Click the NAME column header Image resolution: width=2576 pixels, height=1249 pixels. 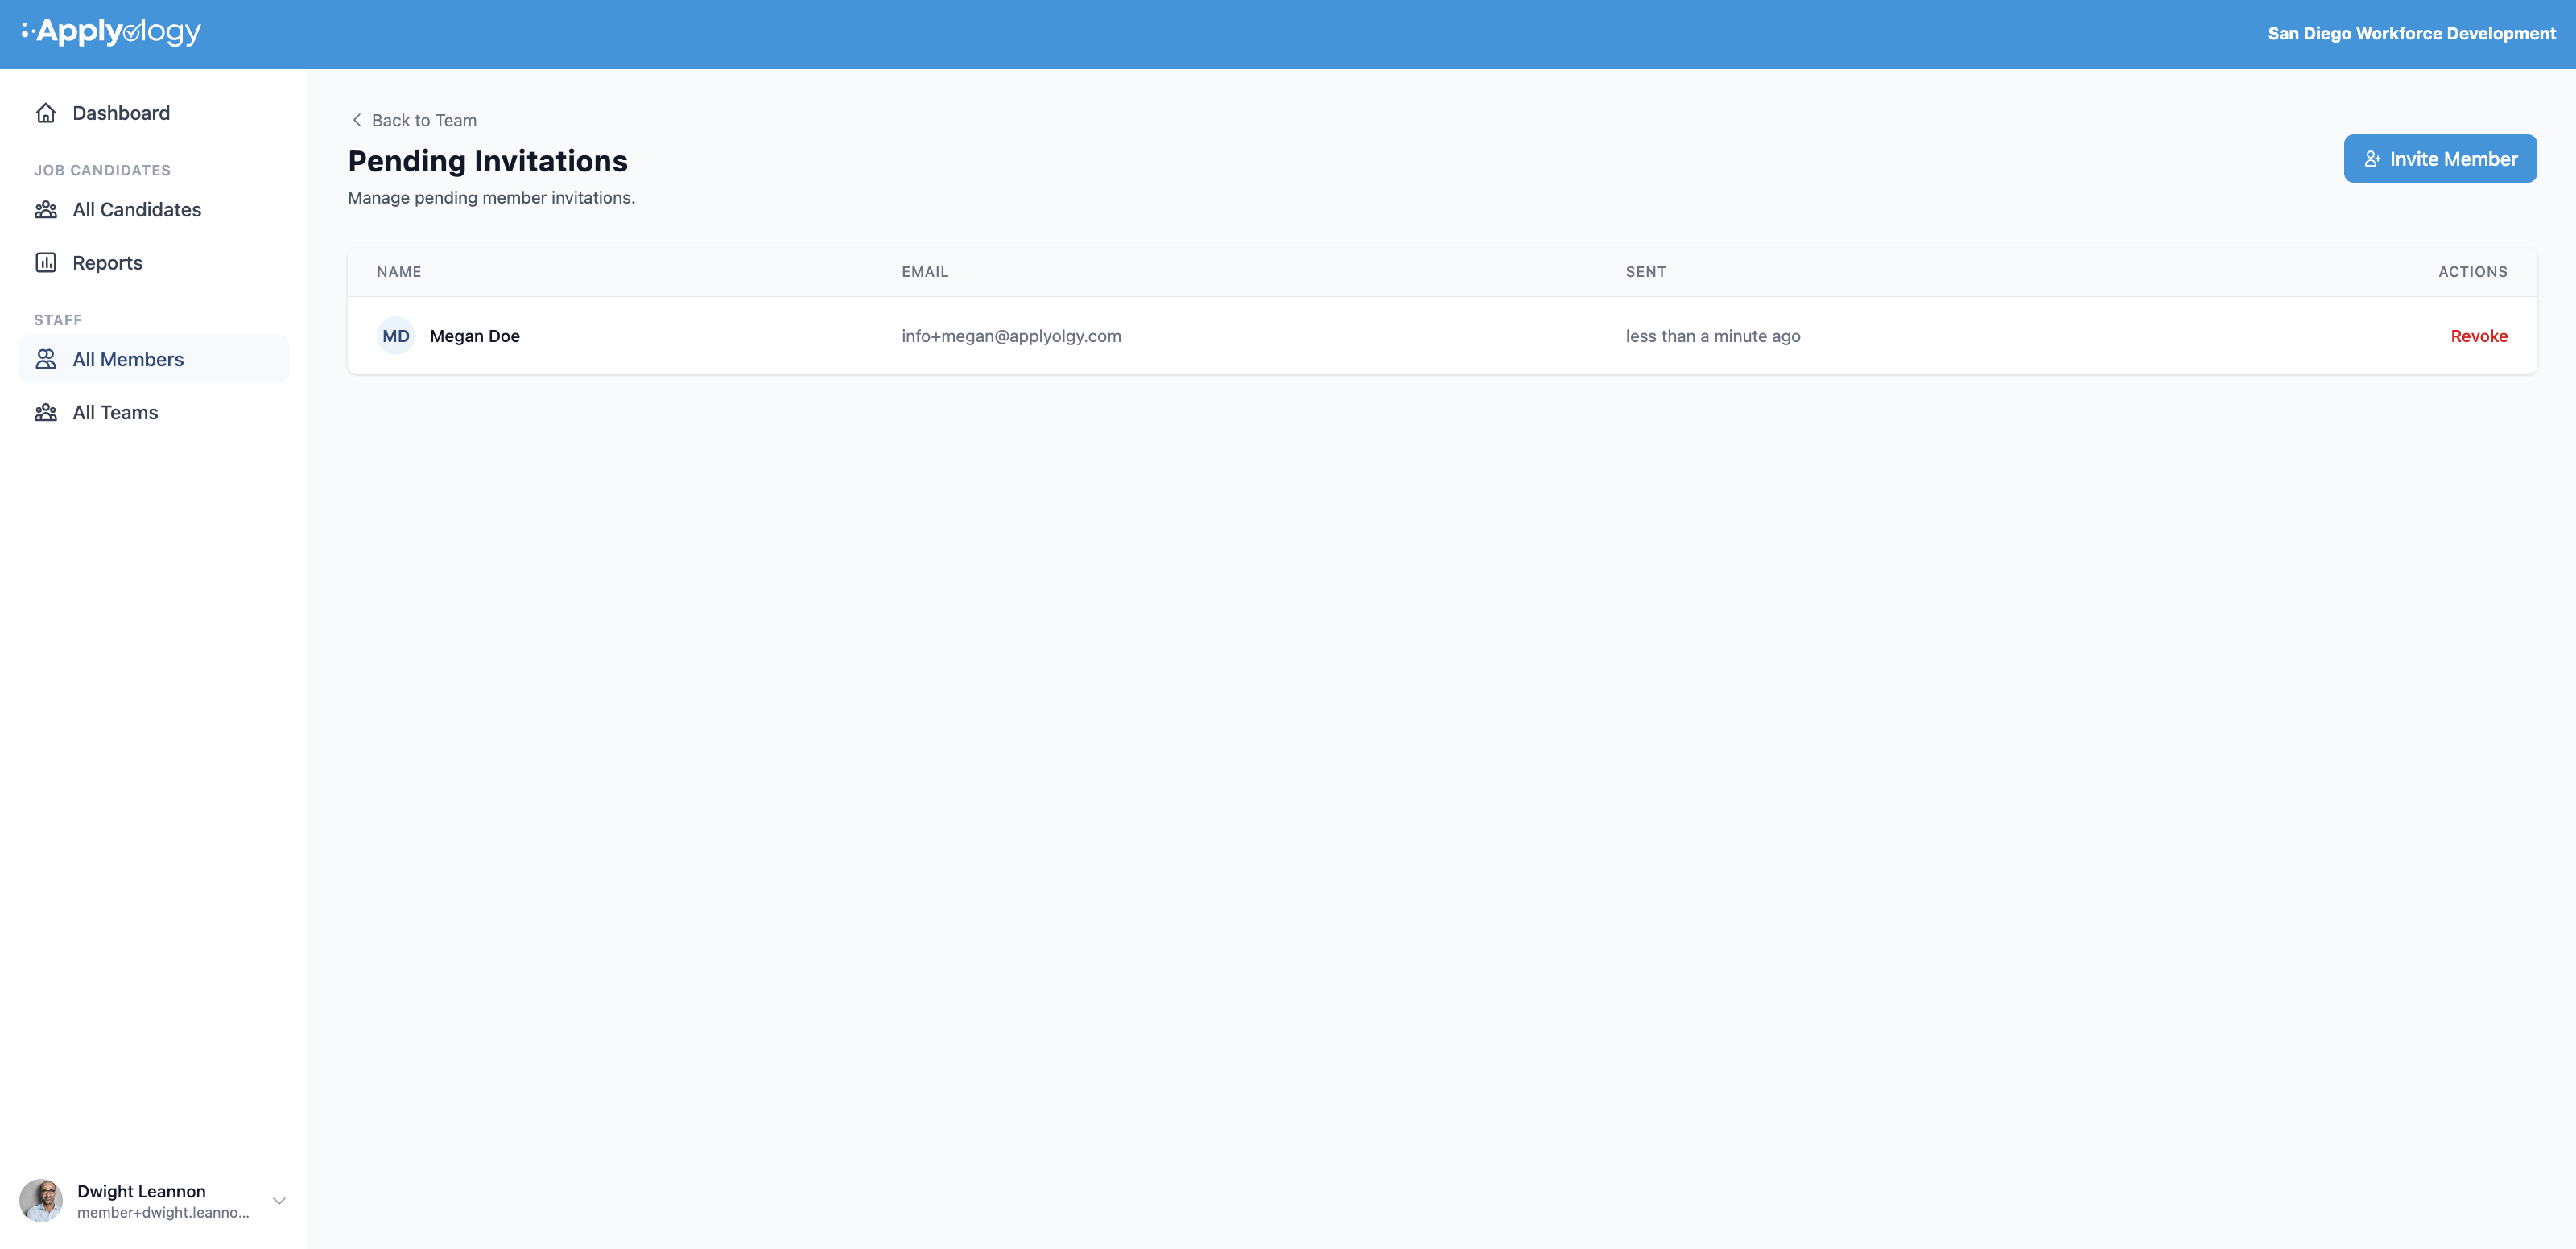399,272
